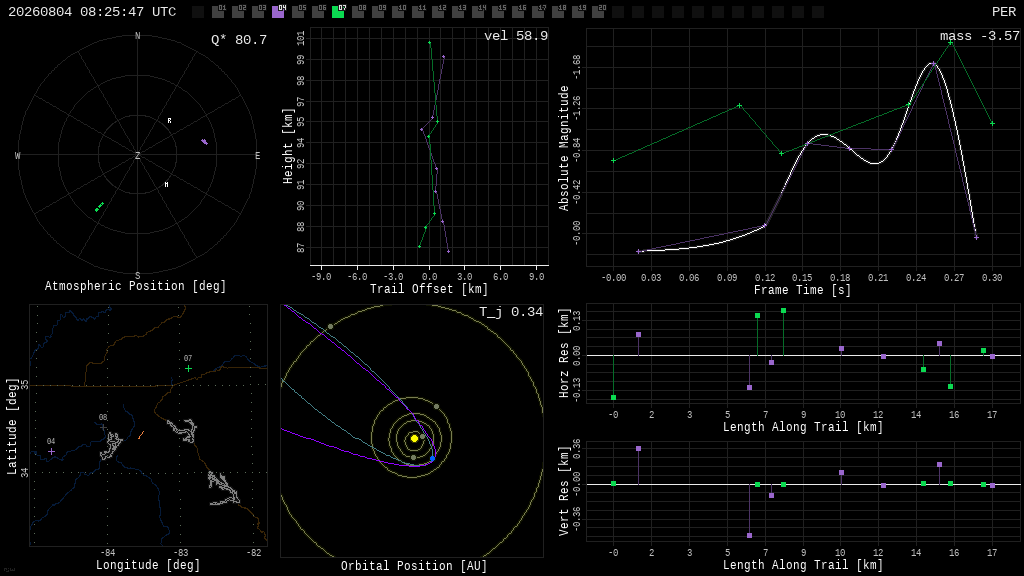Select the purple station 04 indicator

[278, 12]
